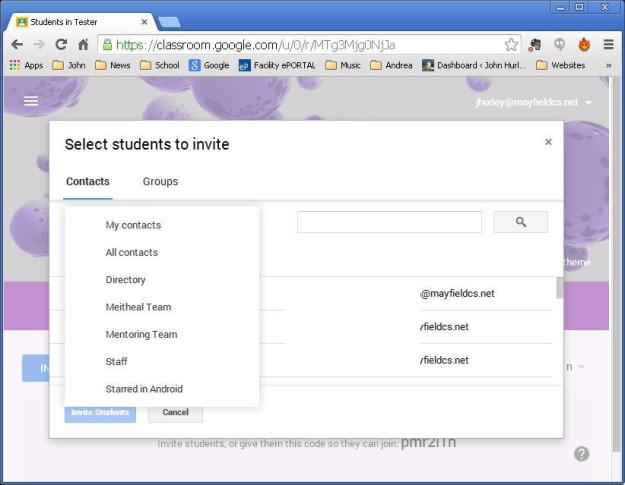
Task: Open the Music bookmarks folder
Action: (x=343, y=65)
